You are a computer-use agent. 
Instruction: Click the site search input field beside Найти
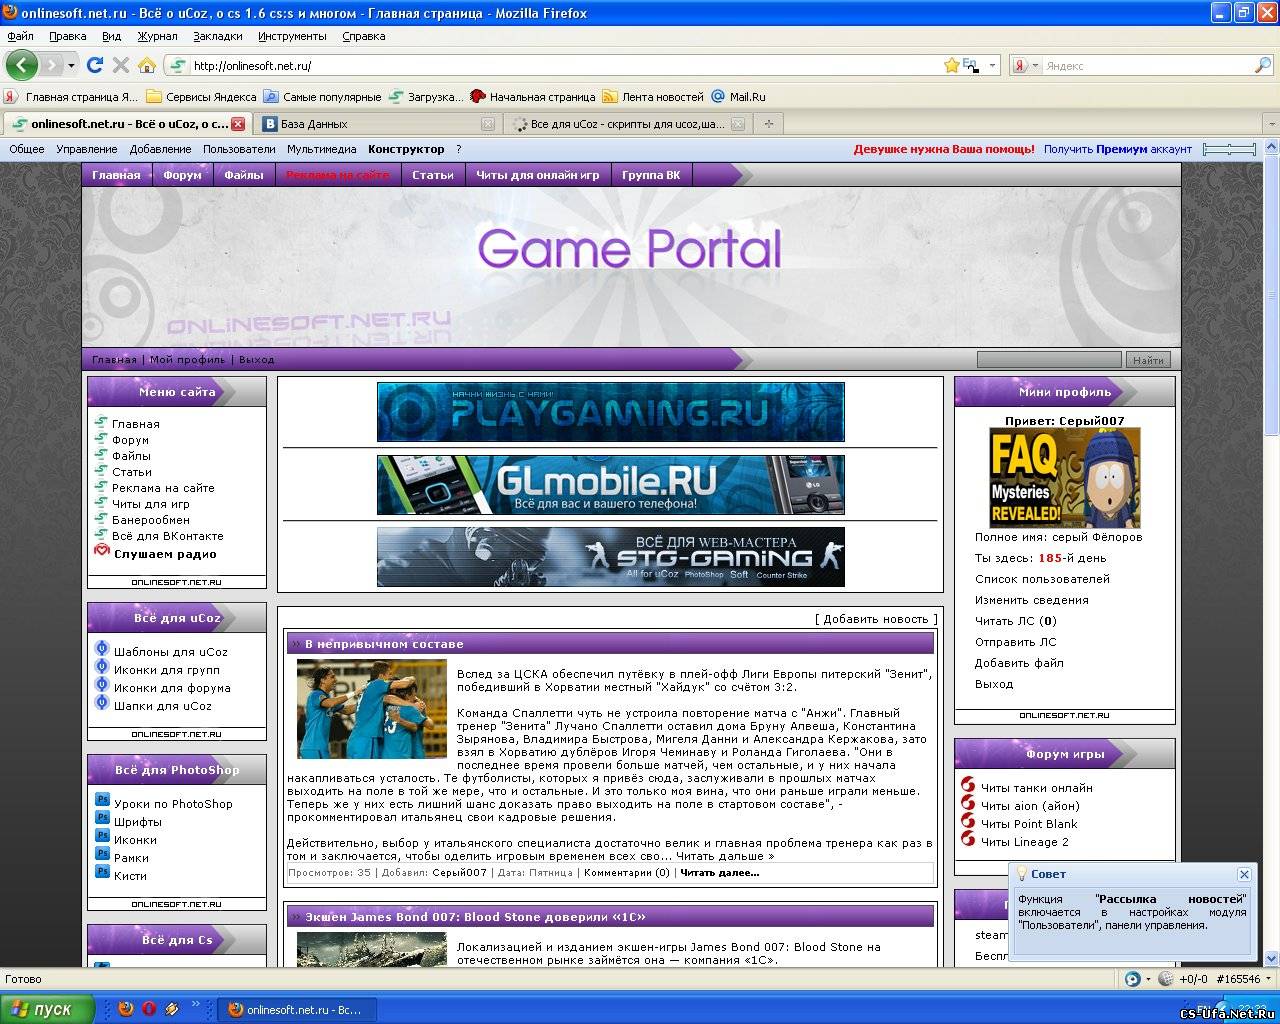pos(1048,360)
